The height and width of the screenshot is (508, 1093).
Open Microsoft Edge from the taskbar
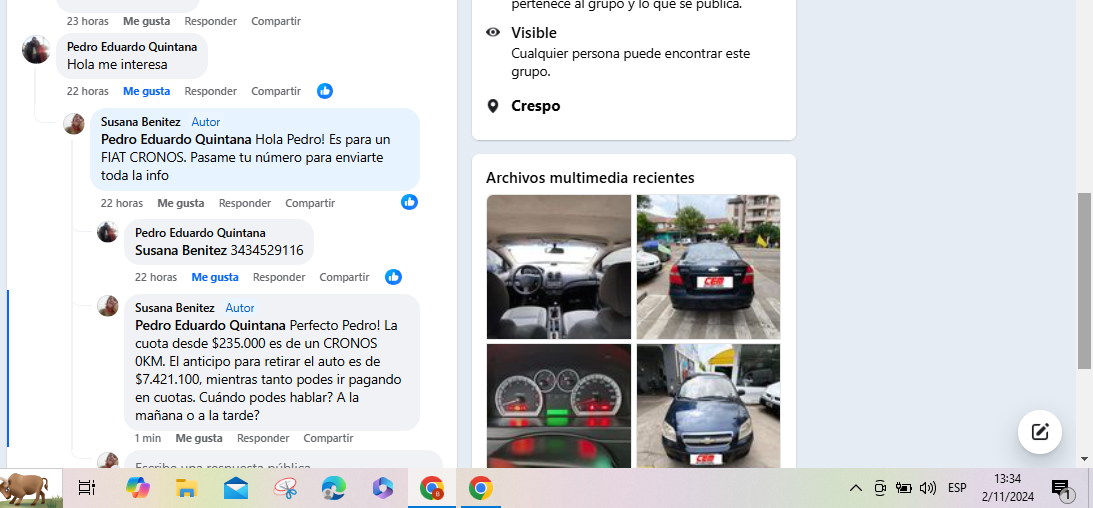[x=333, y=488]
